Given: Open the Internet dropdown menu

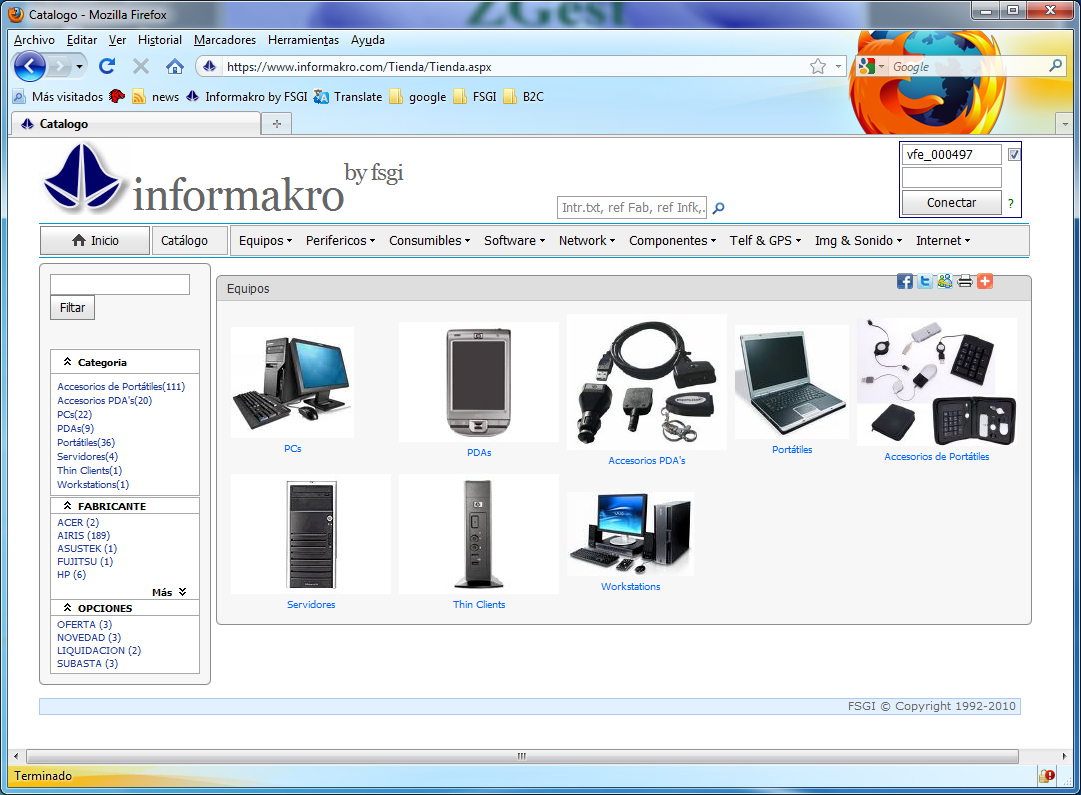Looking at the screenshot, I should (x=942, y=241).
